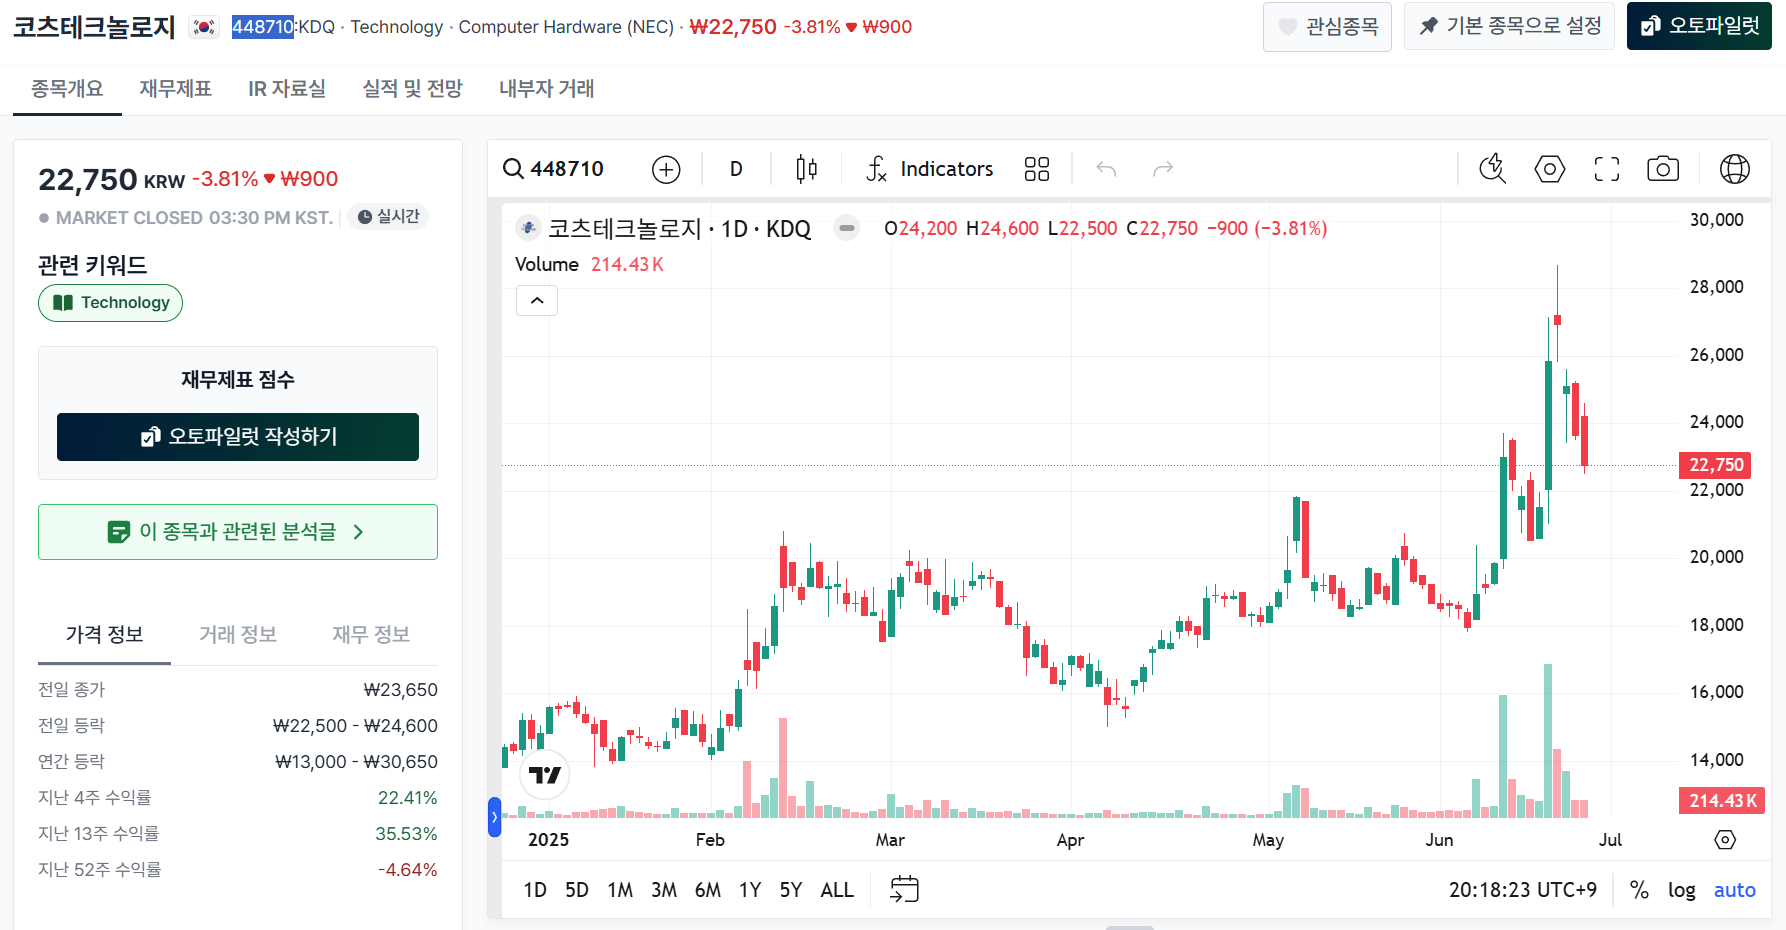The image size is (1786, 930).
Task: Expand the side panel with blue arrow handle
Action: tap(494, 817)
